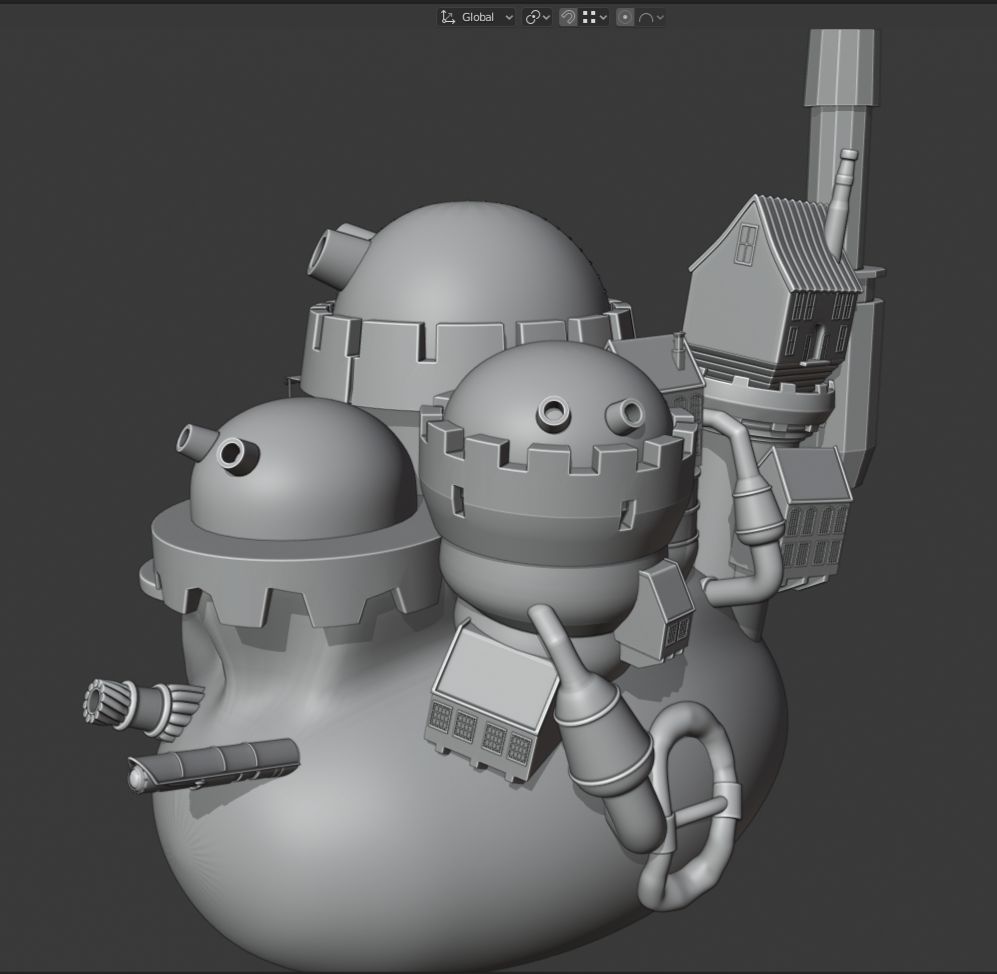Toggle the proportional editing circle button
The width and height of the screenshot is (997, 974).
[625, 17]
